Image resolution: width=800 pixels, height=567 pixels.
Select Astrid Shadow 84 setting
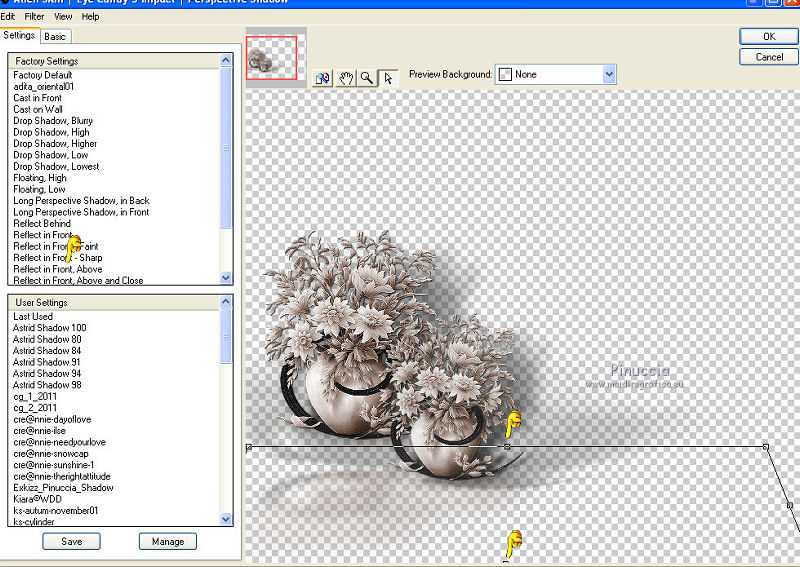click(x=47, y=351)
